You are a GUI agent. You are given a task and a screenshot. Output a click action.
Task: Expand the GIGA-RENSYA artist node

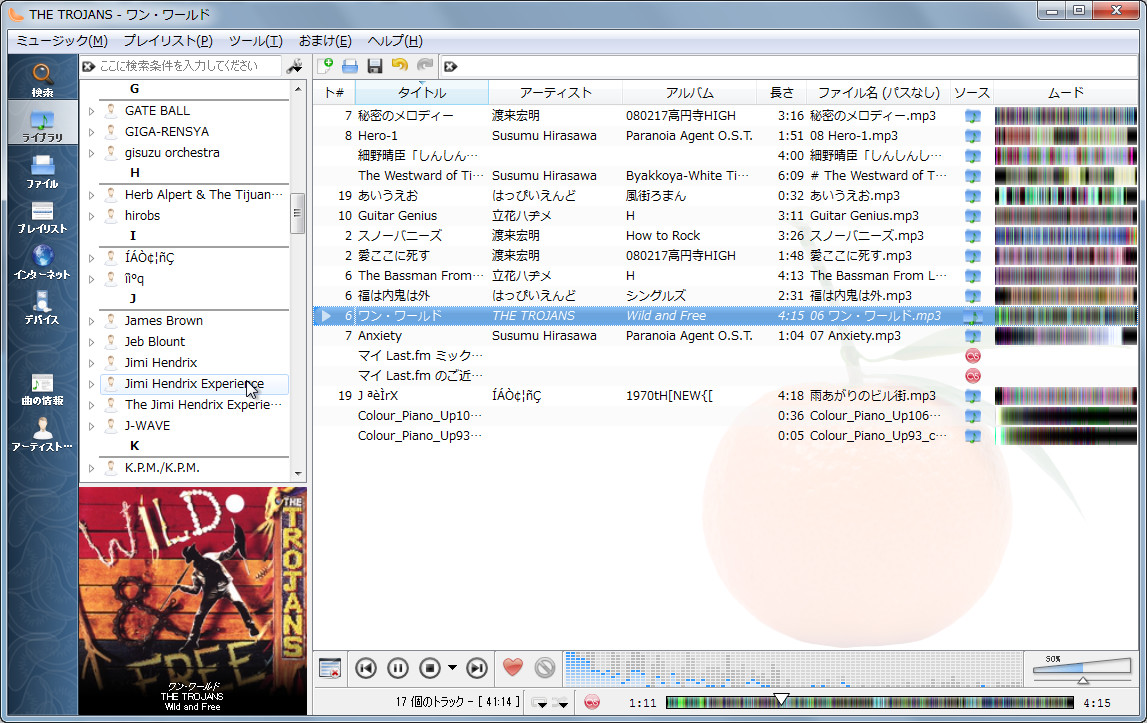point(91,132)
